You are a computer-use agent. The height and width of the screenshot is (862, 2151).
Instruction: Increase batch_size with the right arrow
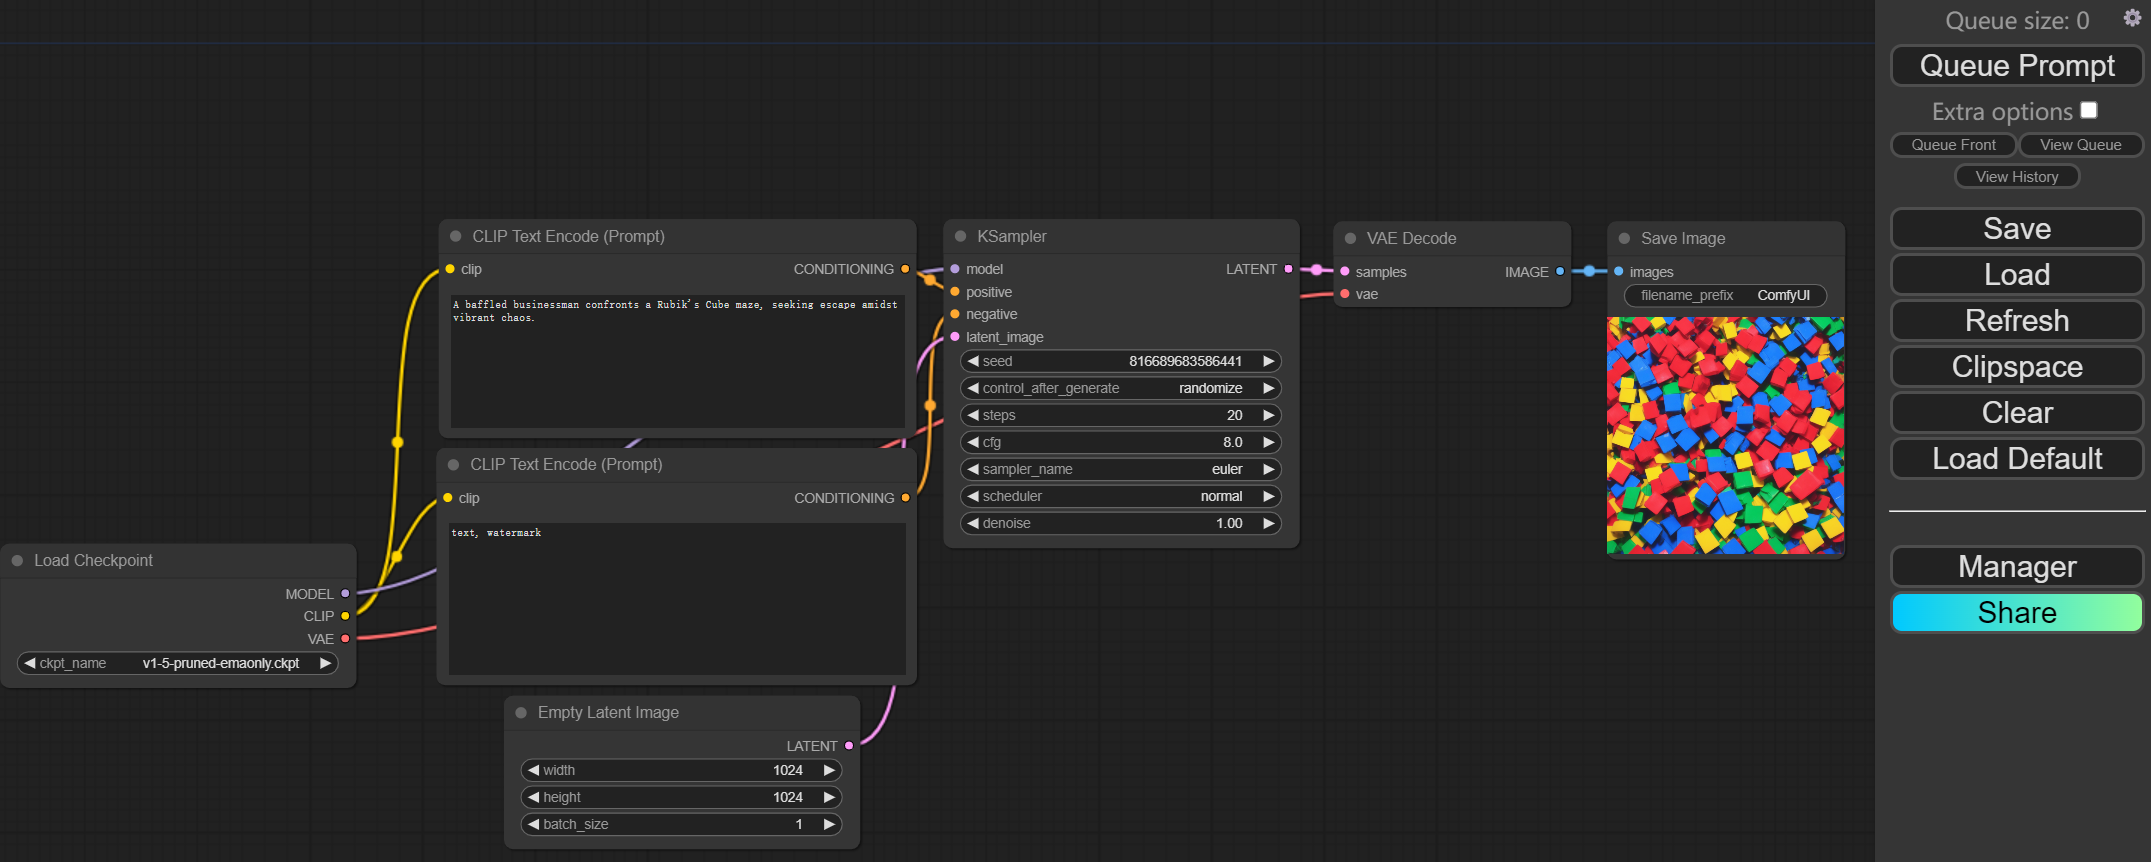tap(829, 824)
